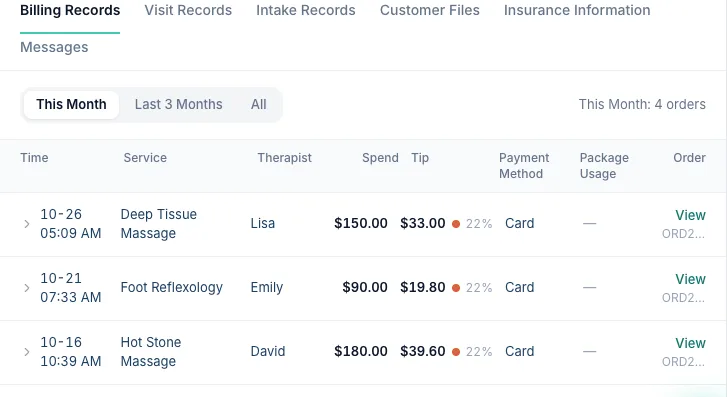
Task: Click the $90.00 spend amount
Action: (x=365, y=288)
